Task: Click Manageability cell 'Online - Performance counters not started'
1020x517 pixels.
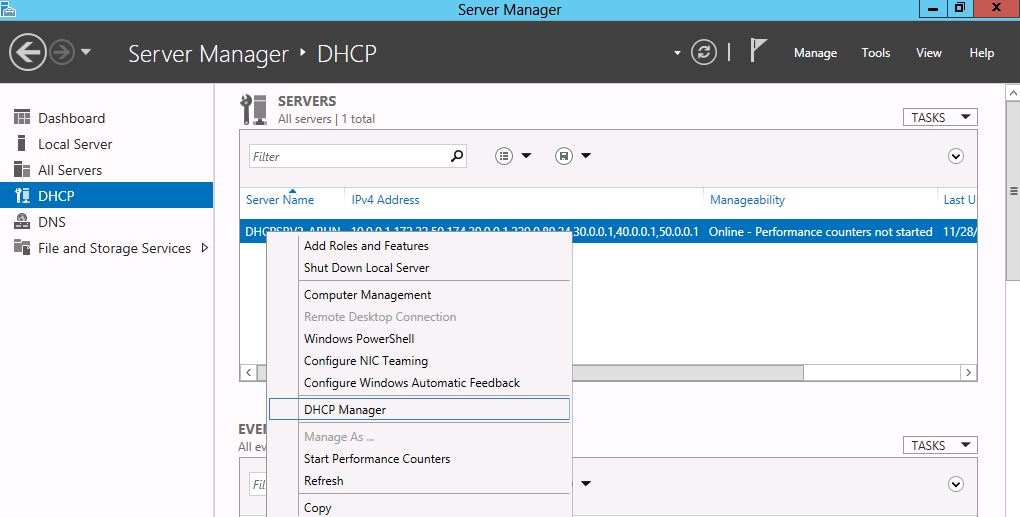Action: coord(820,232)
